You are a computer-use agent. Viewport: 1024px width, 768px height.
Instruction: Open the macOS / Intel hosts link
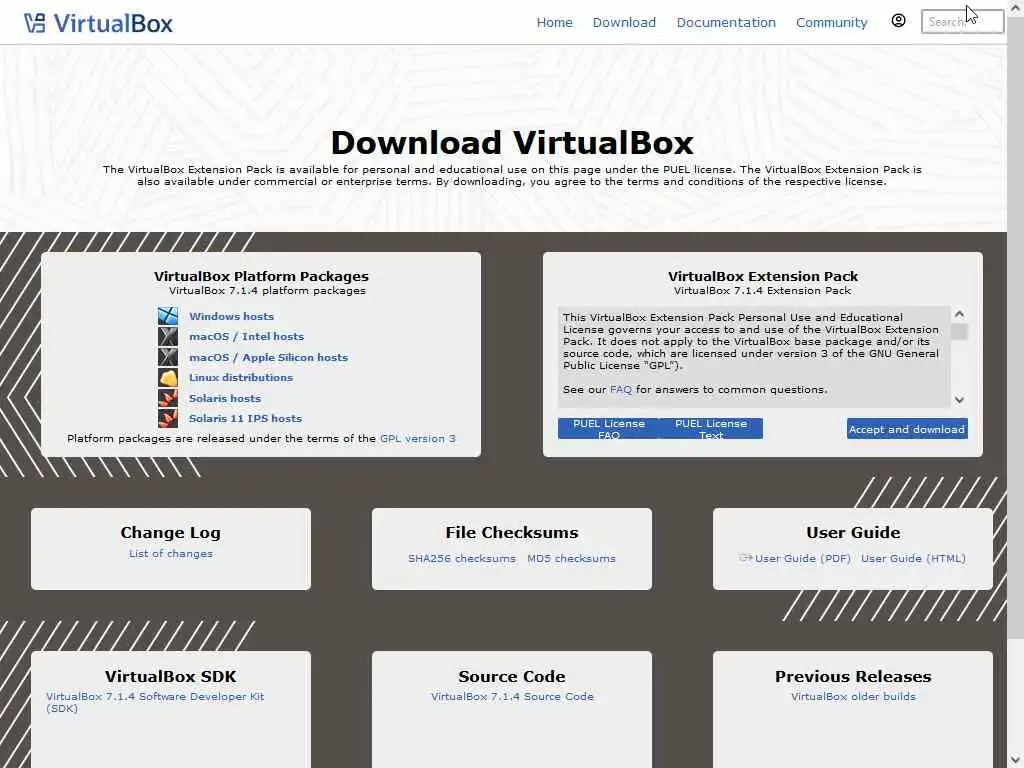[246, 336]
